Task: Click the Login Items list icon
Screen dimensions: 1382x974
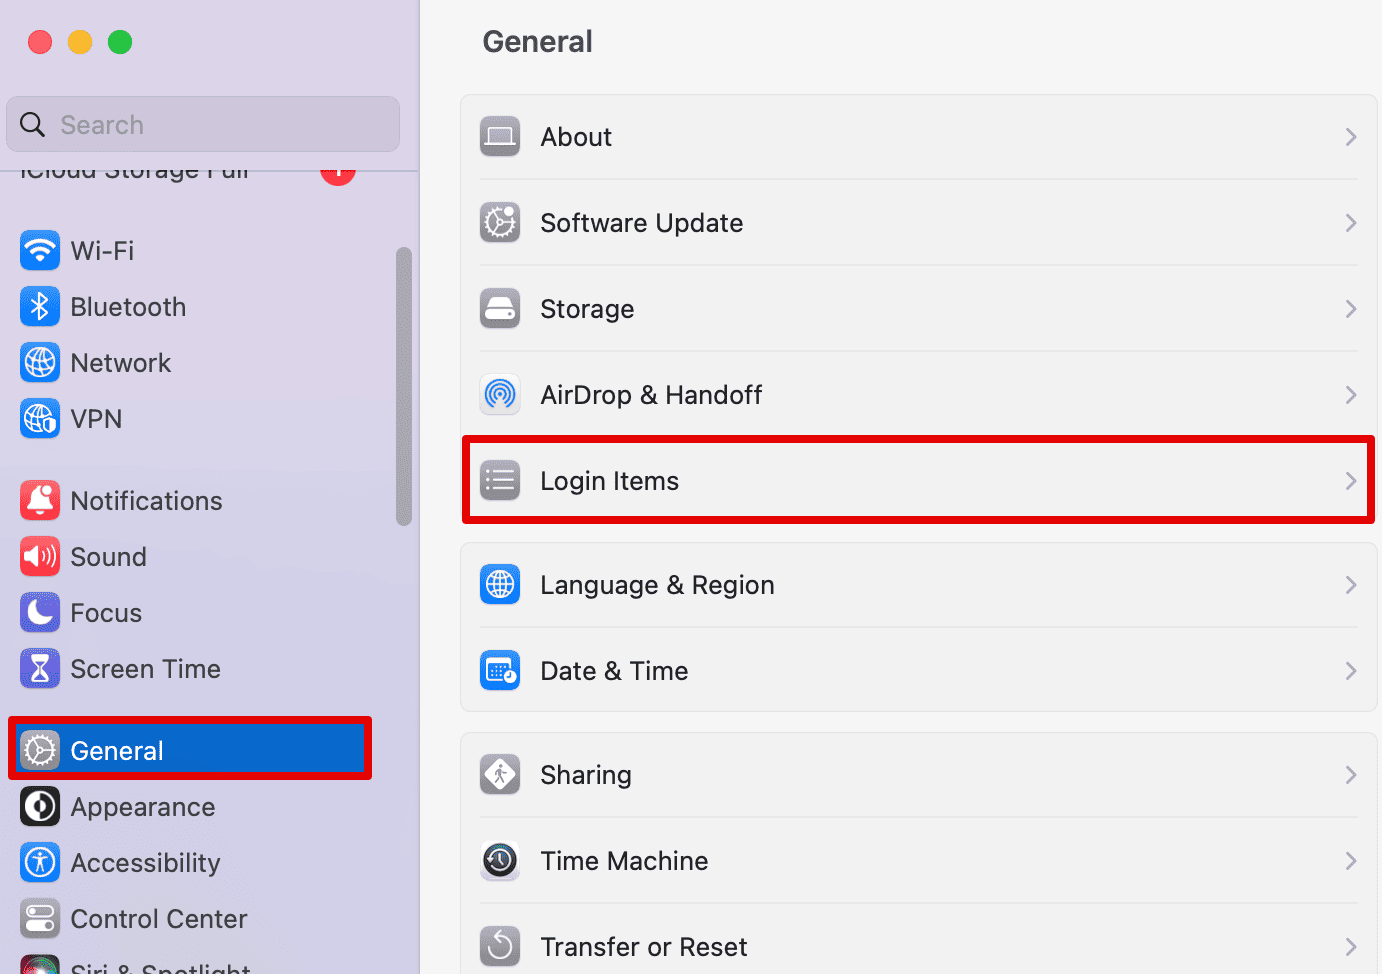Action: (x=500, y=481)
